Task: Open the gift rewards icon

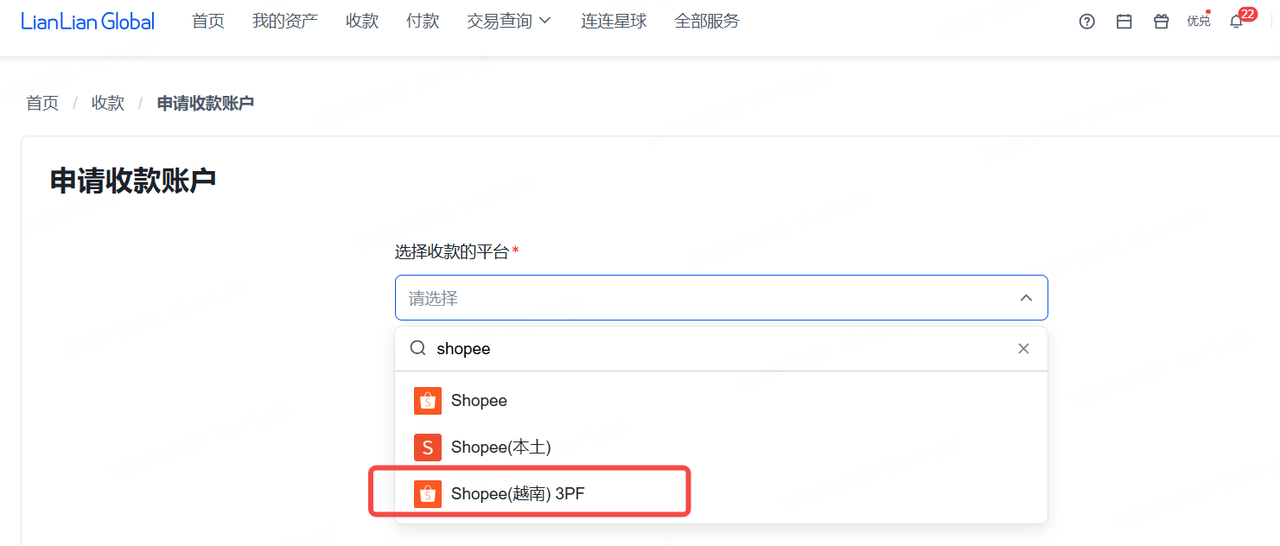Action: pyautogui.click(x=1161, y=22)
